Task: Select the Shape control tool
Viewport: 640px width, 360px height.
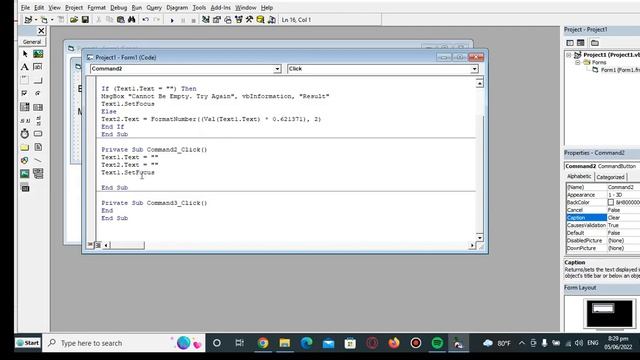Action: point(25,160)
